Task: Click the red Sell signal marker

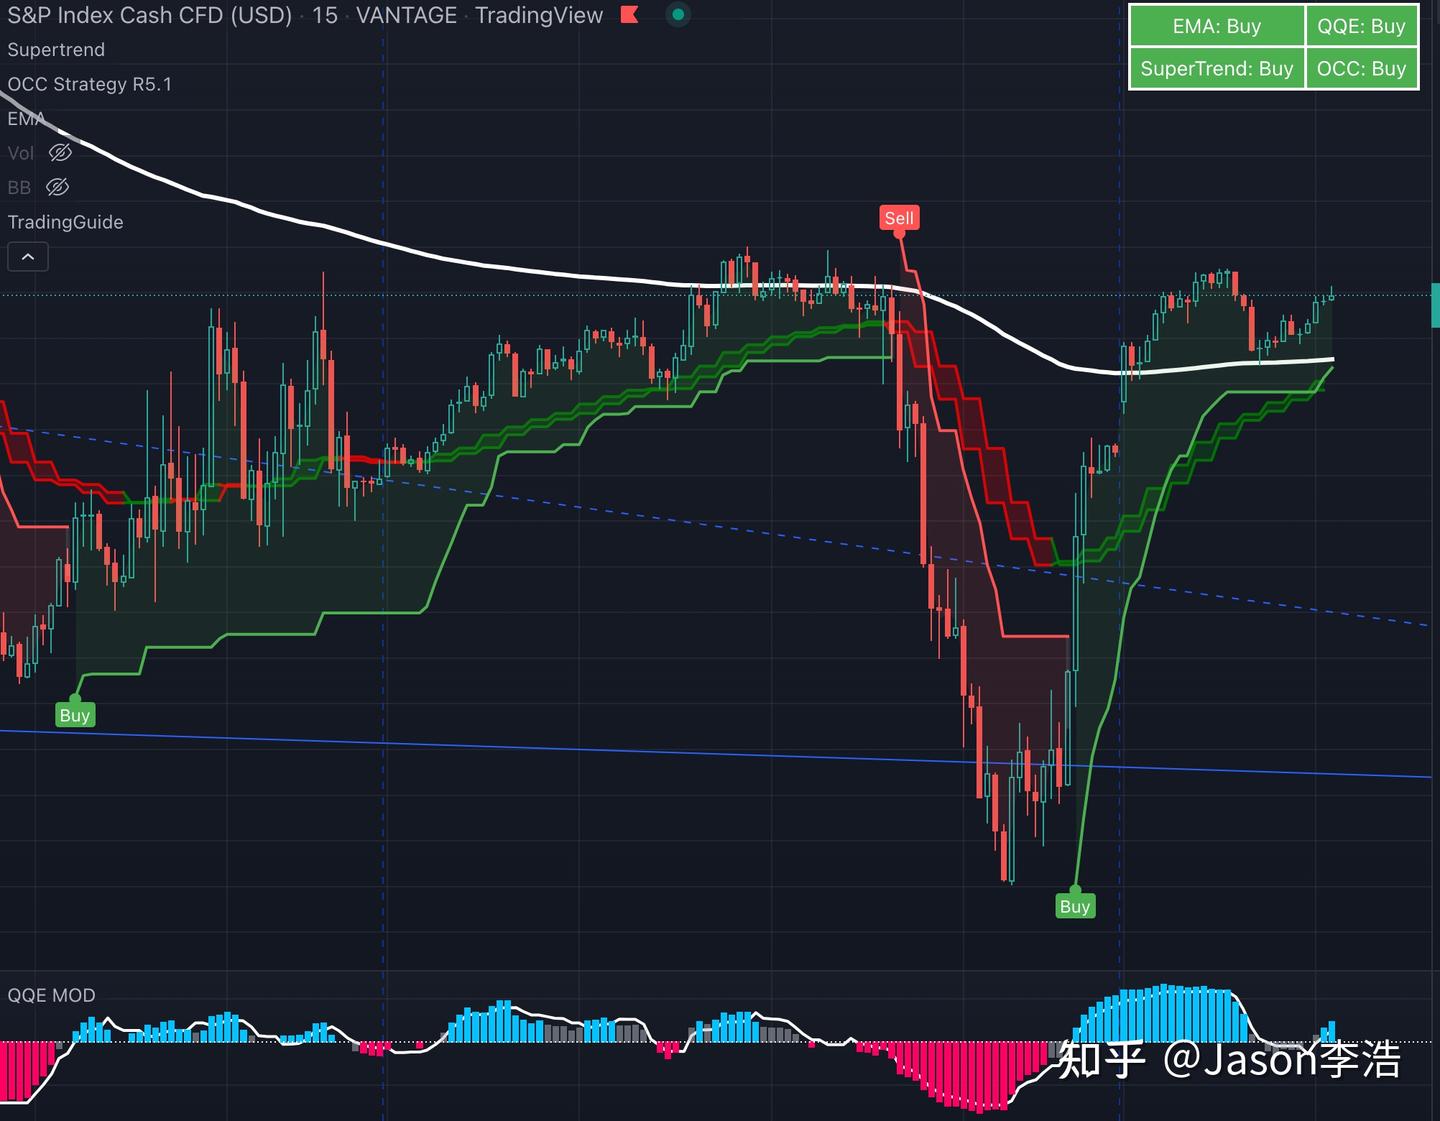Action: 899,218
